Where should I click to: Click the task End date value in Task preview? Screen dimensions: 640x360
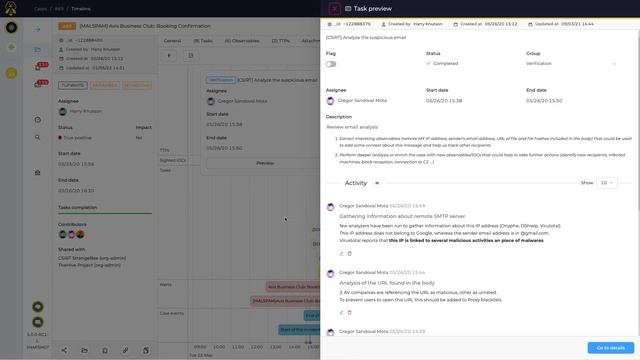tap(544, 101)
